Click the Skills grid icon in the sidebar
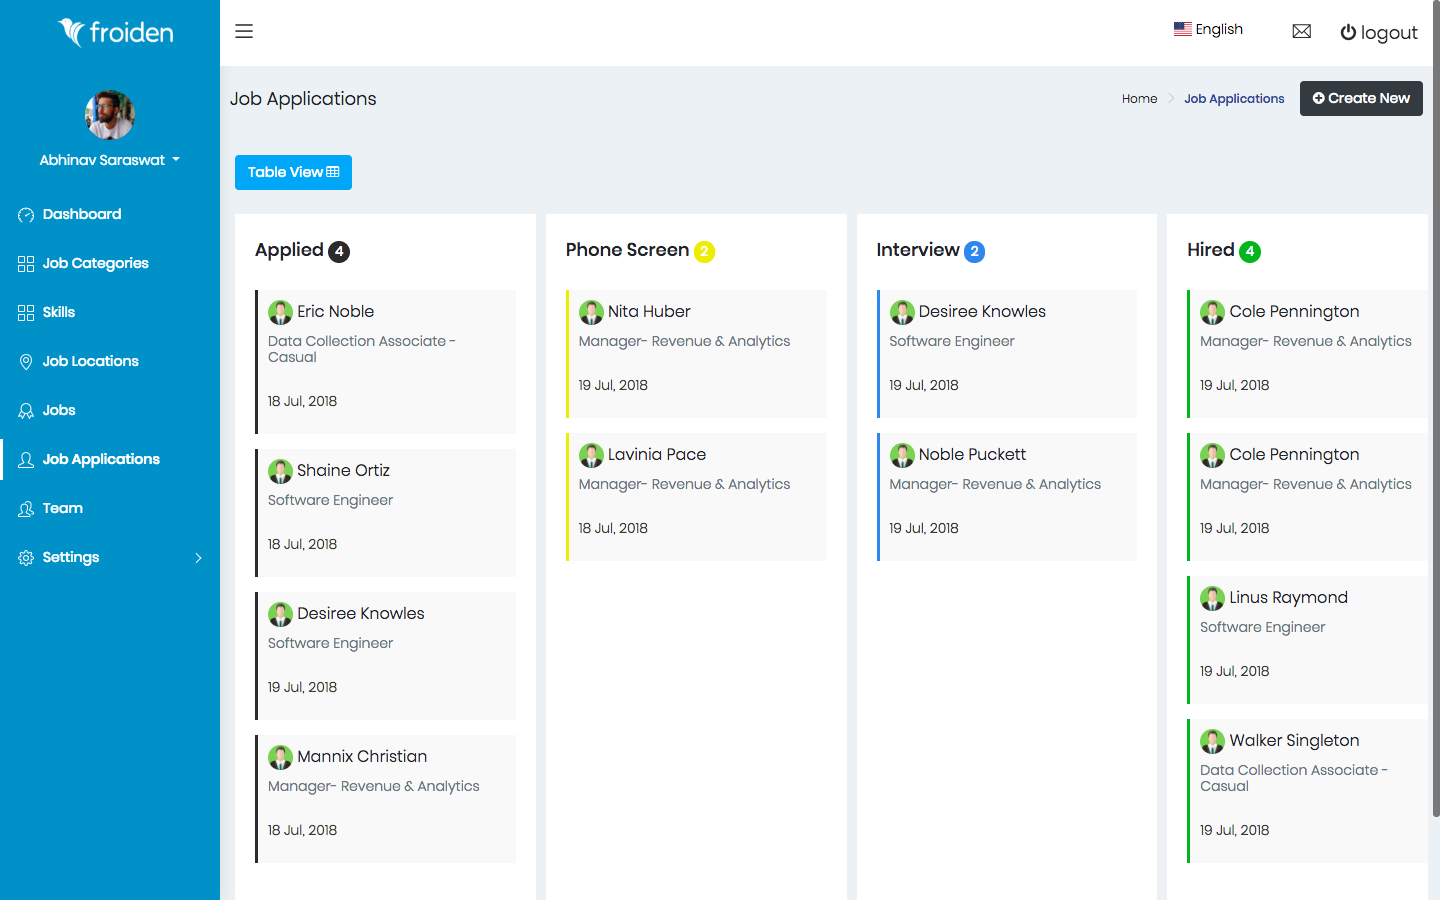Viewport: 1440px width, 900px height. pyautogui.click(x=26, y=313)
